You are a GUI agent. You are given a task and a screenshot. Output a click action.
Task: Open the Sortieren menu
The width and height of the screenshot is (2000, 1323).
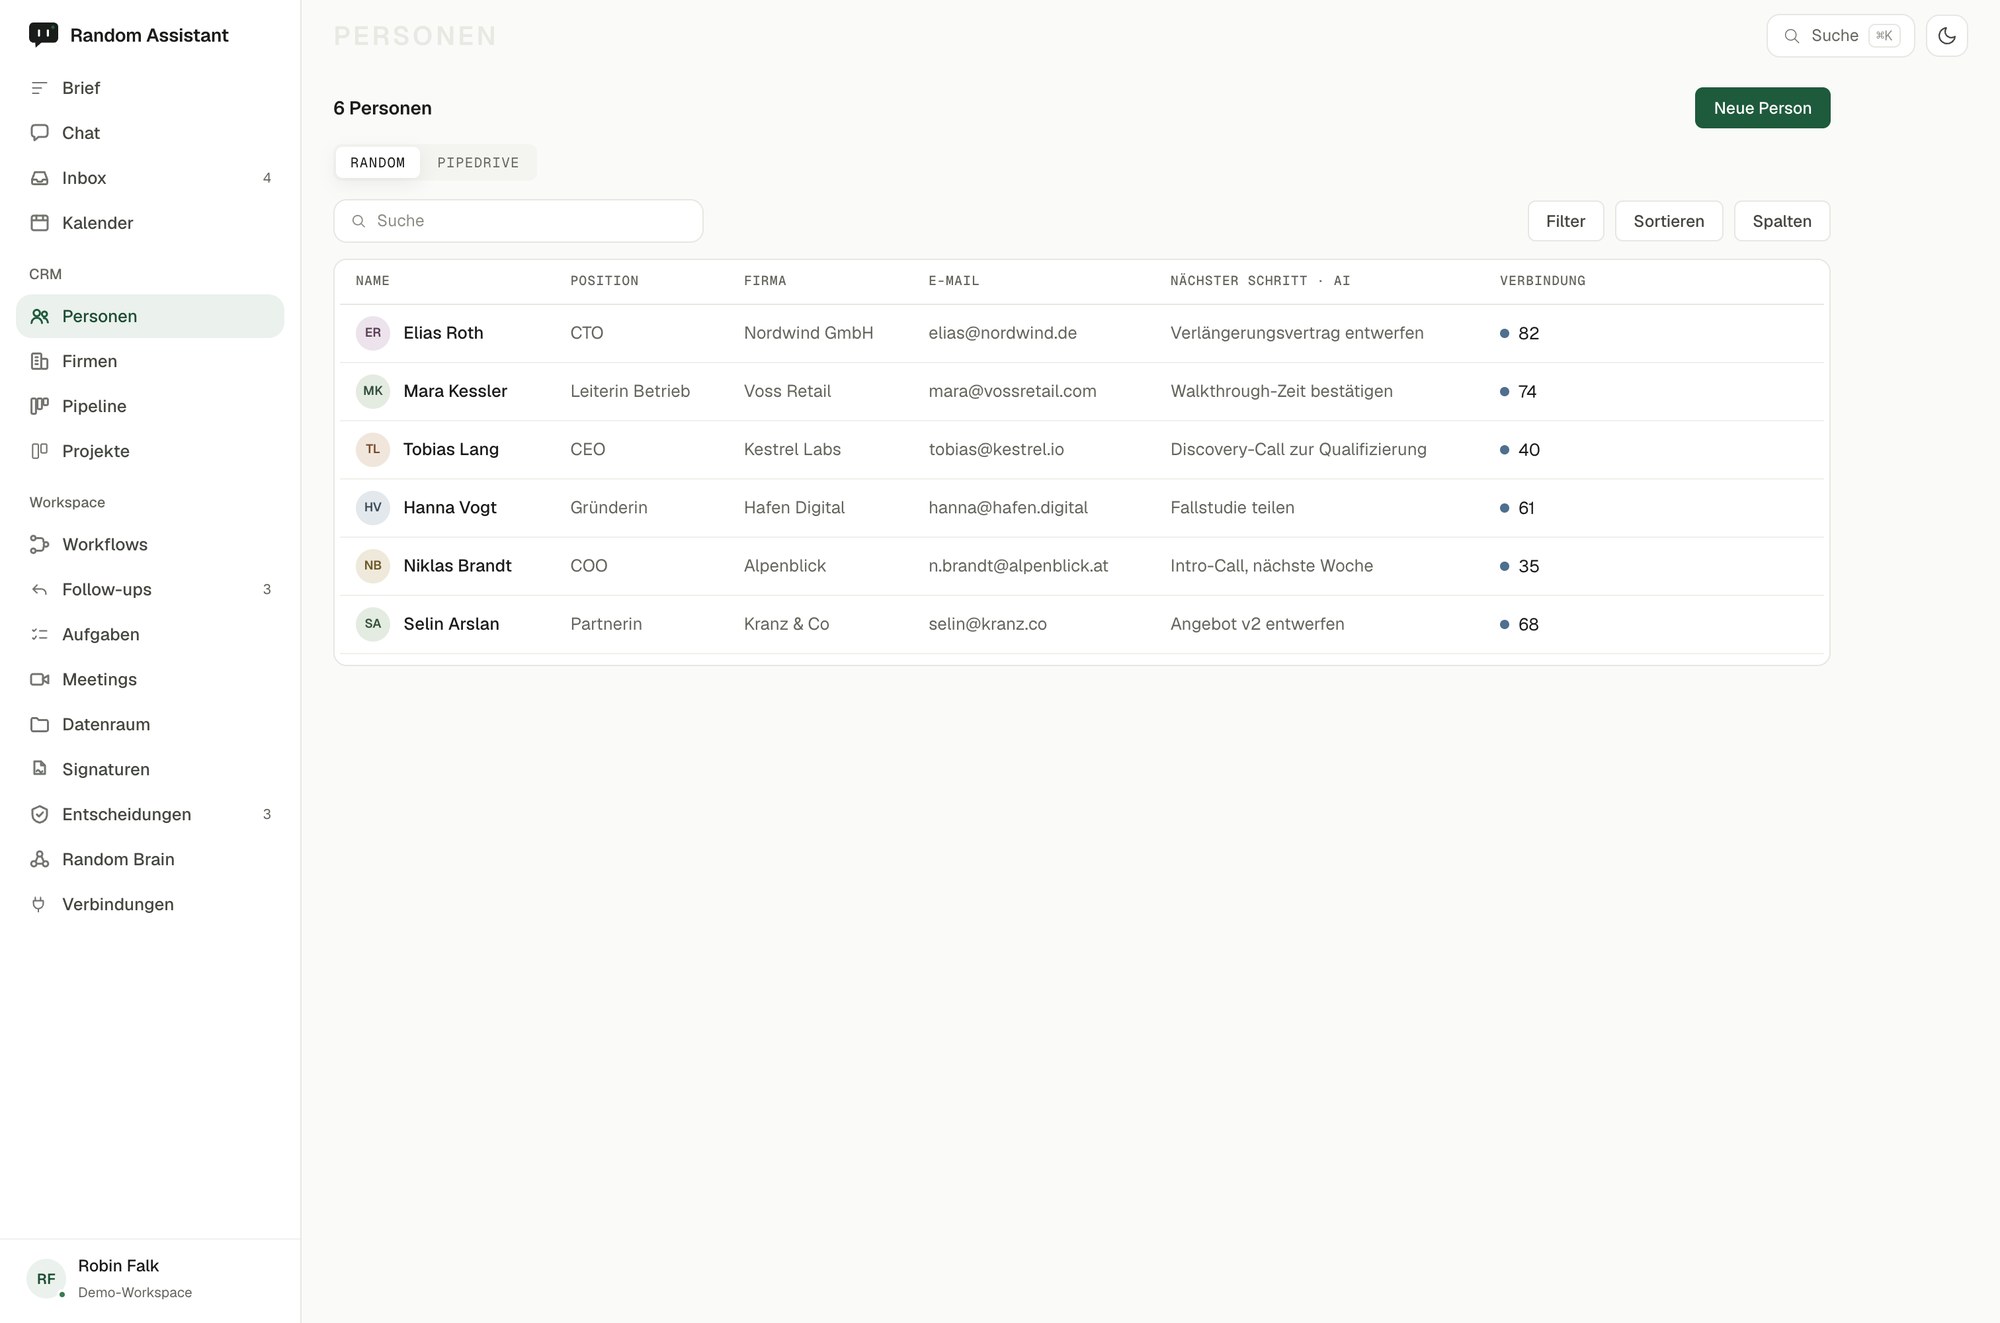point(1668,221)
